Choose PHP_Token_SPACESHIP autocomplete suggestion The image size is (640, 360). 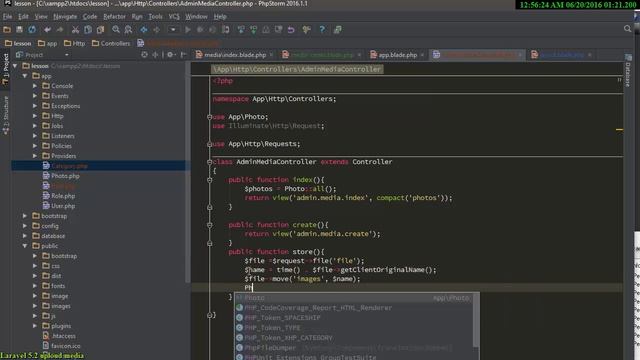tap(353, 318)
